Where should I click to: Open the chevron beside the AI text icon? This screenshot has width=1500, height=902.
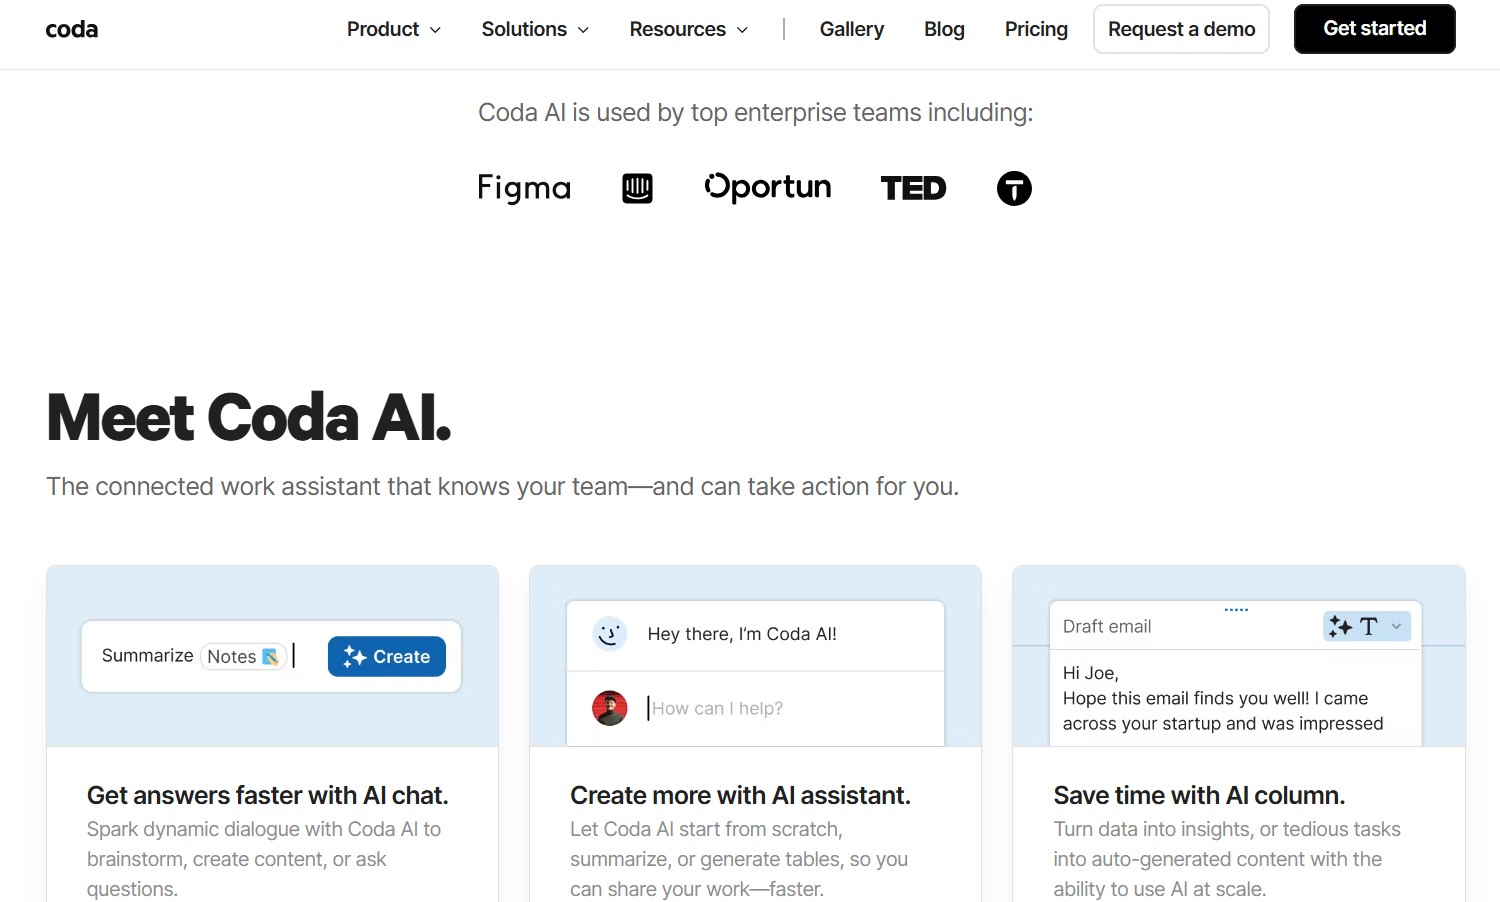pos(1397,626)
